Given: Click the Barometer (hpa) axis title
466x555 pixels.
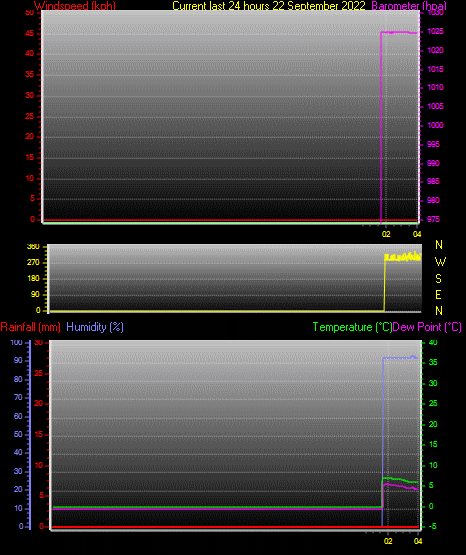Looking at the screenshot, I should (x=409, y=6).
